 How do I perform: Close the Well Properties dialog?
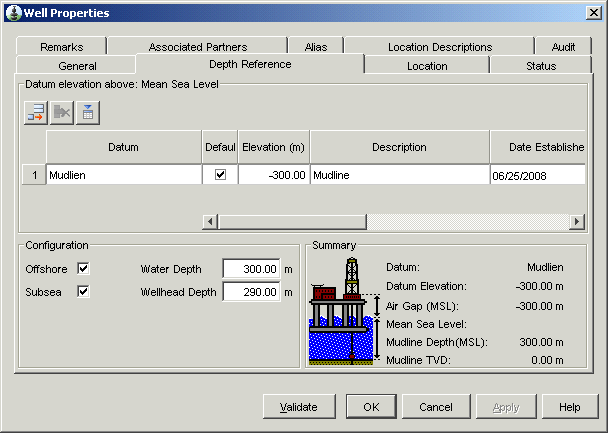click(594, 13)
